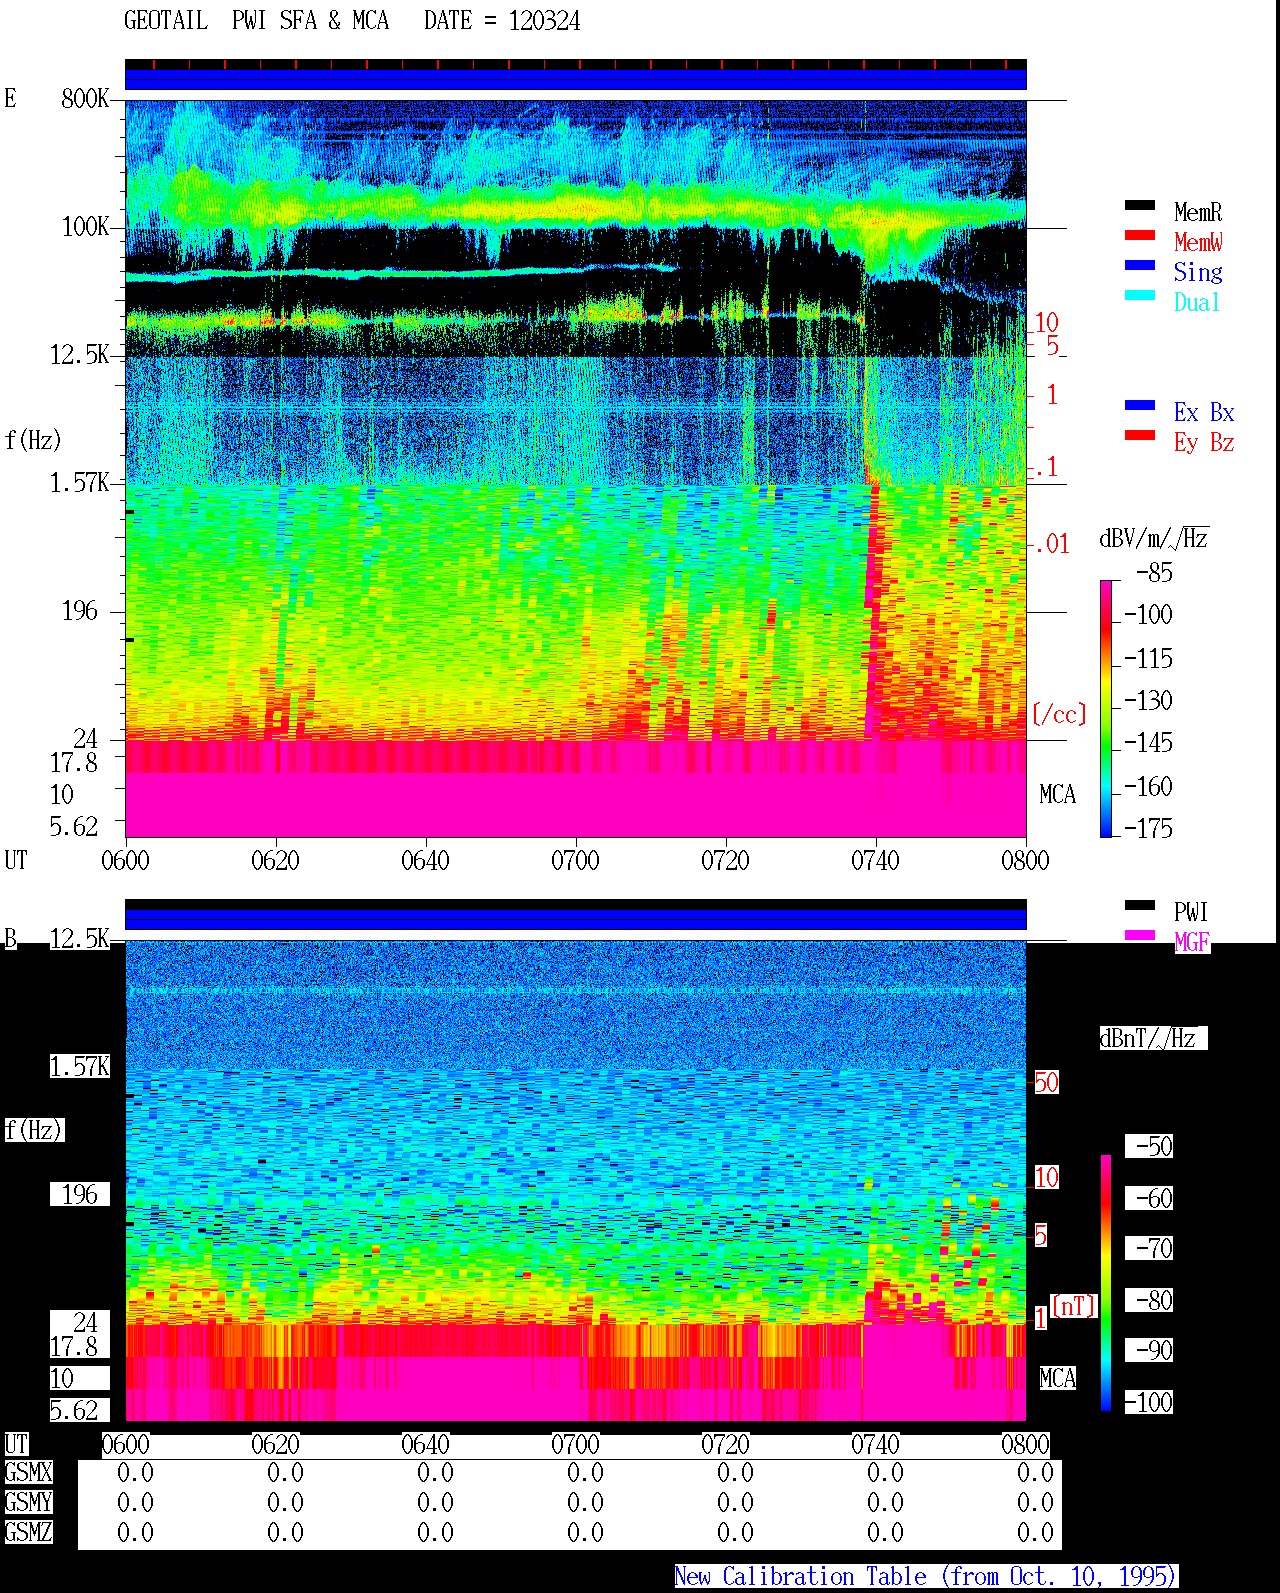1280x1593 pixels.
Task: Click the B panel 196 tick label
Action: 80,1194
